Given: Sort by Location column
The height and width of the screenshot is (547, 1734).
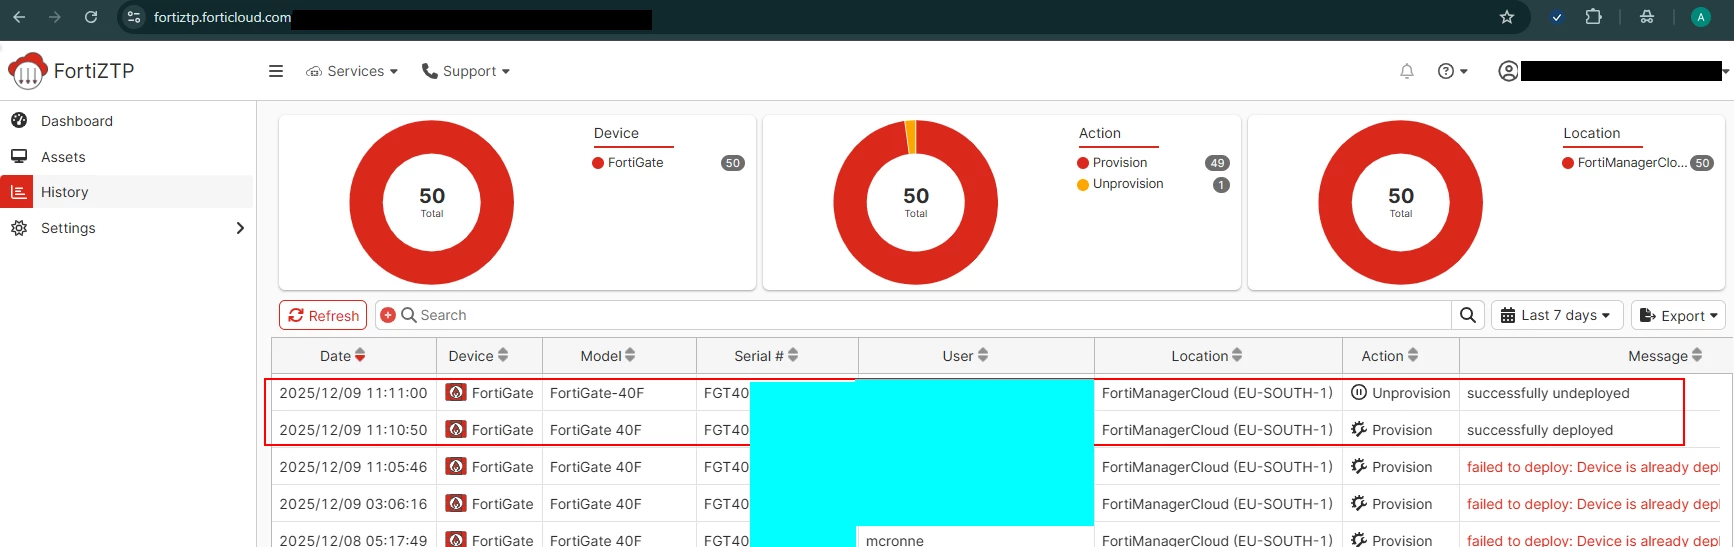Looking at the screenshot, I should click(x=1207, y=356).
